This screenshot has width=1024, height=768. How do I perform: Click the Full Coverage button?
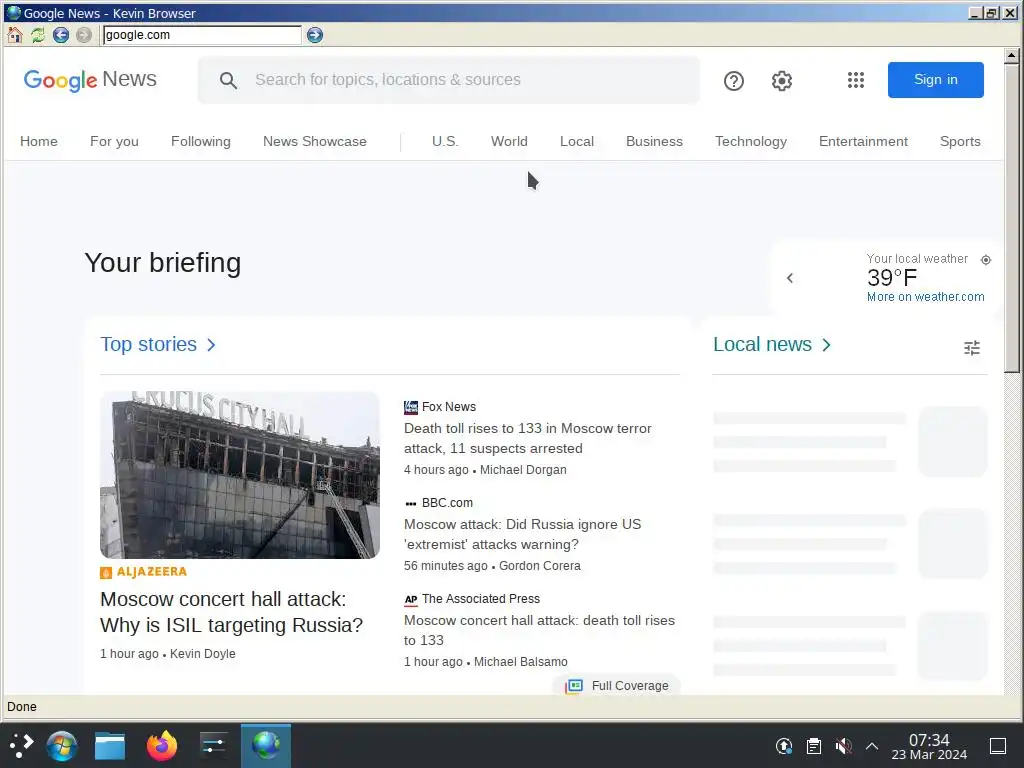point(617,685)
